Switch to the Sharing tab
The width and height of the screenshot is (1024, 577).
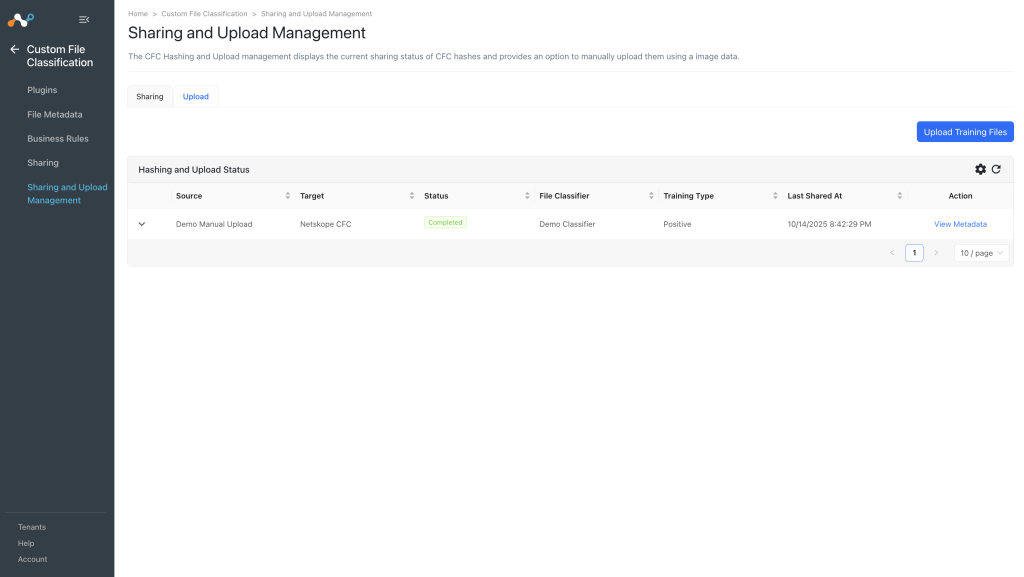(x=150, y=97)
